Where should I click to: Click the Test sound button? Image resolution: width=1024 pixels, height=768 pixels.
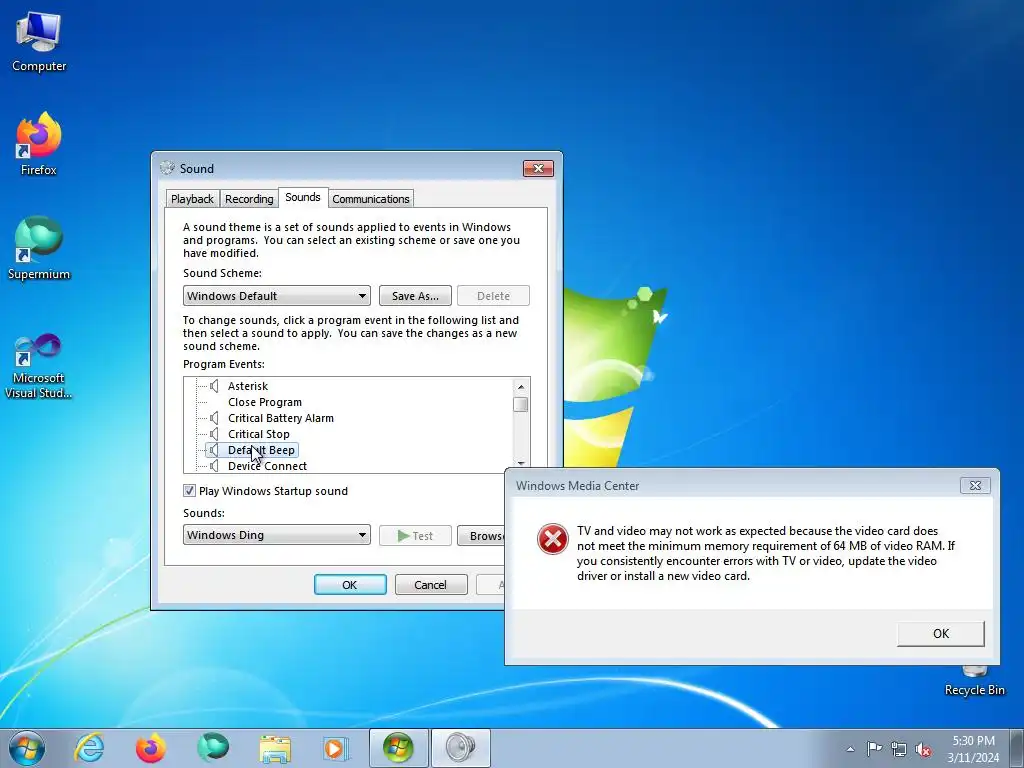(x=415, y=536)
